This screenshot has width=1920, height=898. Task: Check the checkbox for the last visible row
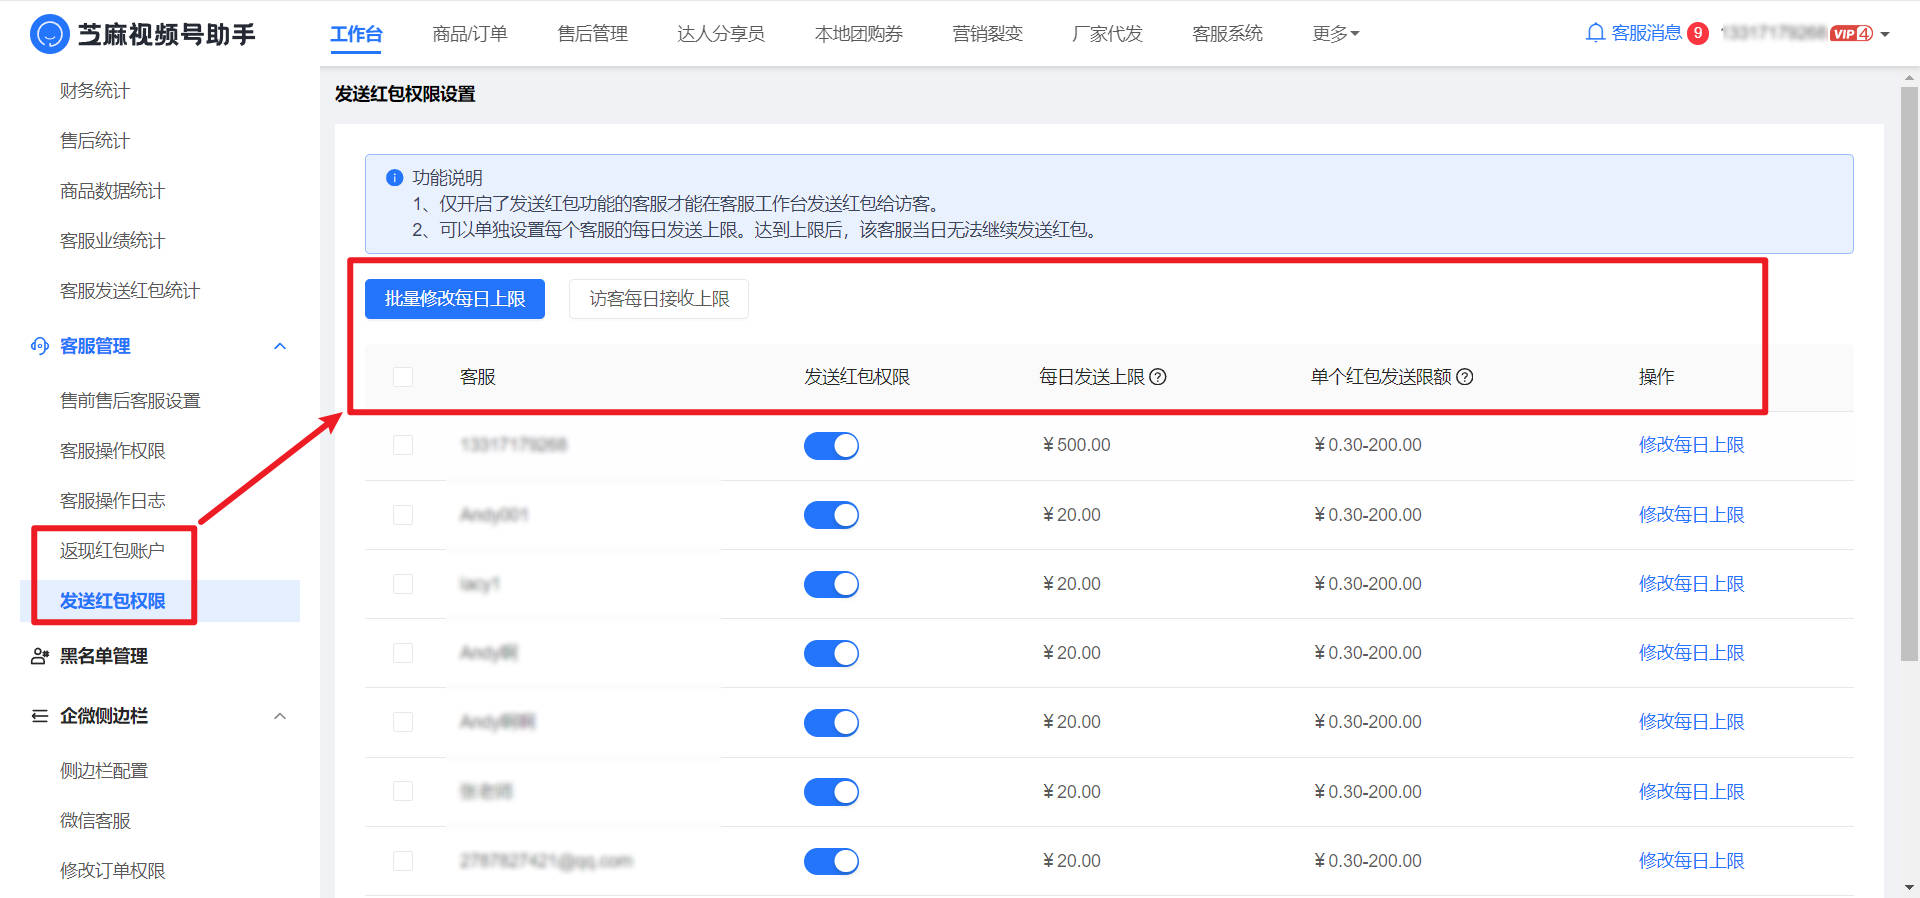403,861
